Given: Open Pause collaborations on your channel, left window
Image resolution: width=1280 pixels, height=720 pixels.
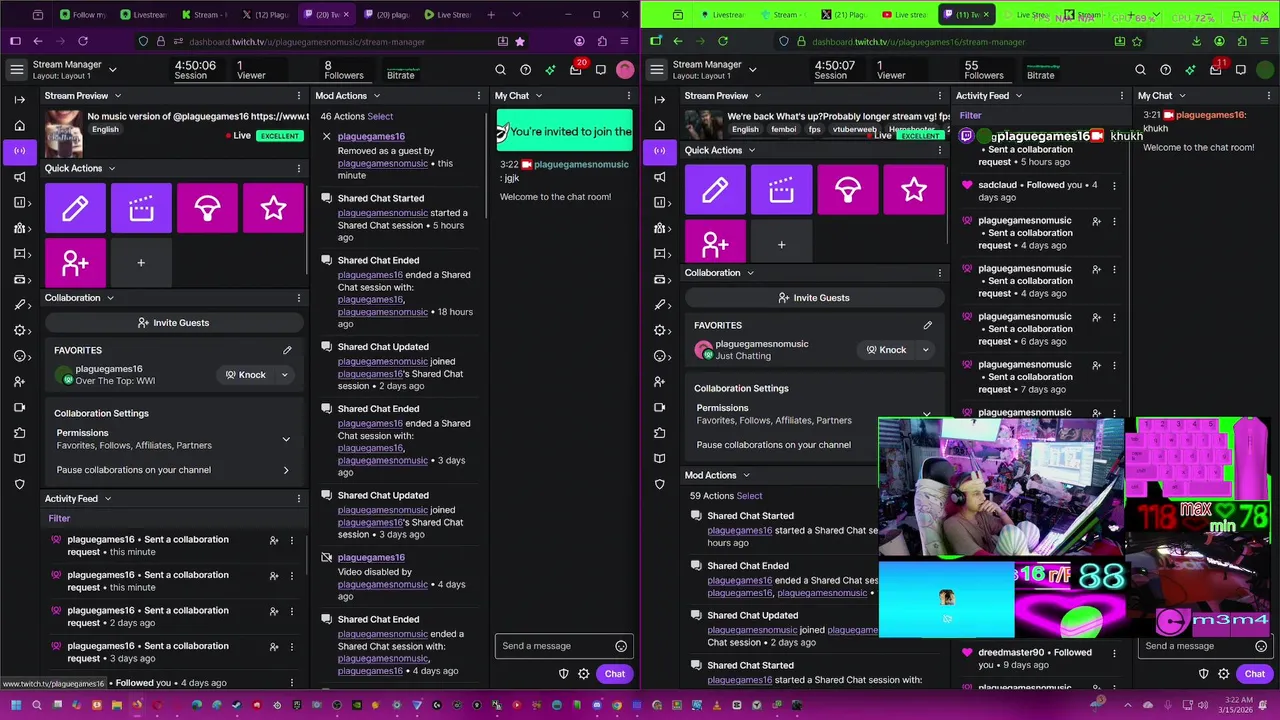Looking at the screenshot, I should click(x=172, y=470).
